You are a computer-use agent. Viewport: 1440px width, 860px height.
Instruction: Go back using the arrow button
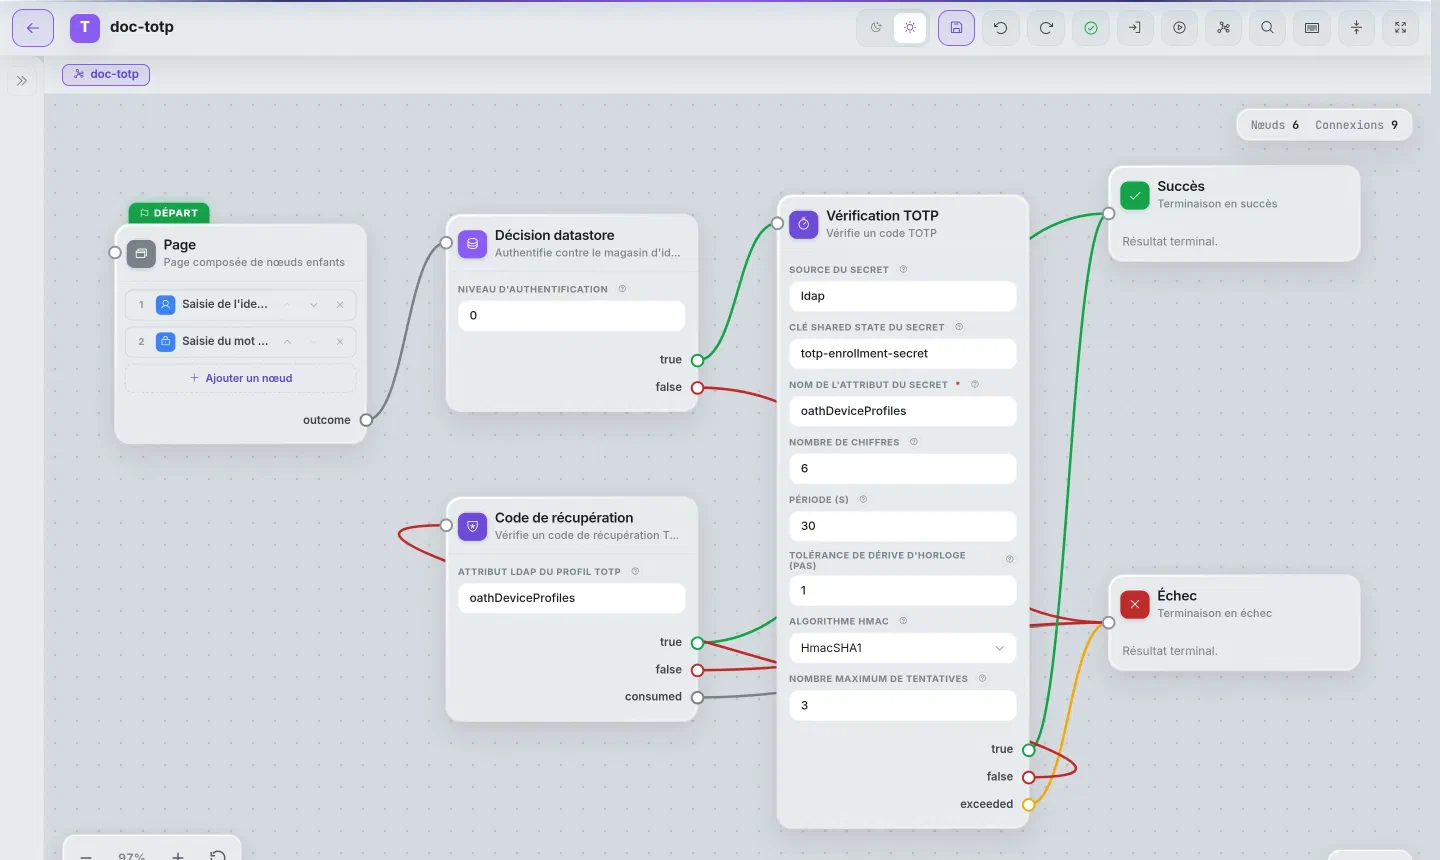[33, 28]
